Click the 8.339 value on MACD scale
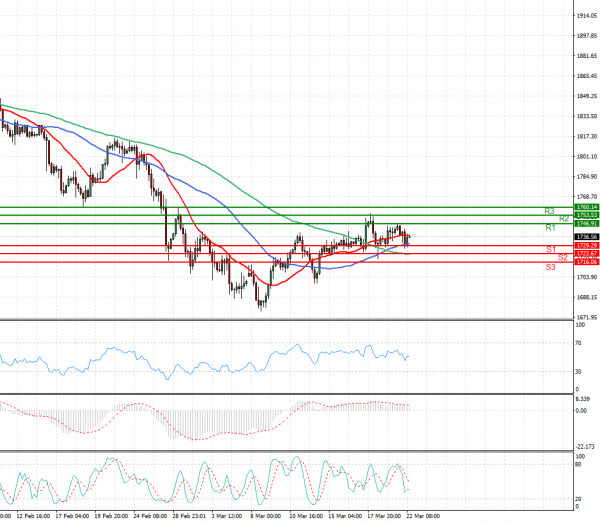This screenshot has width=600, height=523. pos(582,399)
